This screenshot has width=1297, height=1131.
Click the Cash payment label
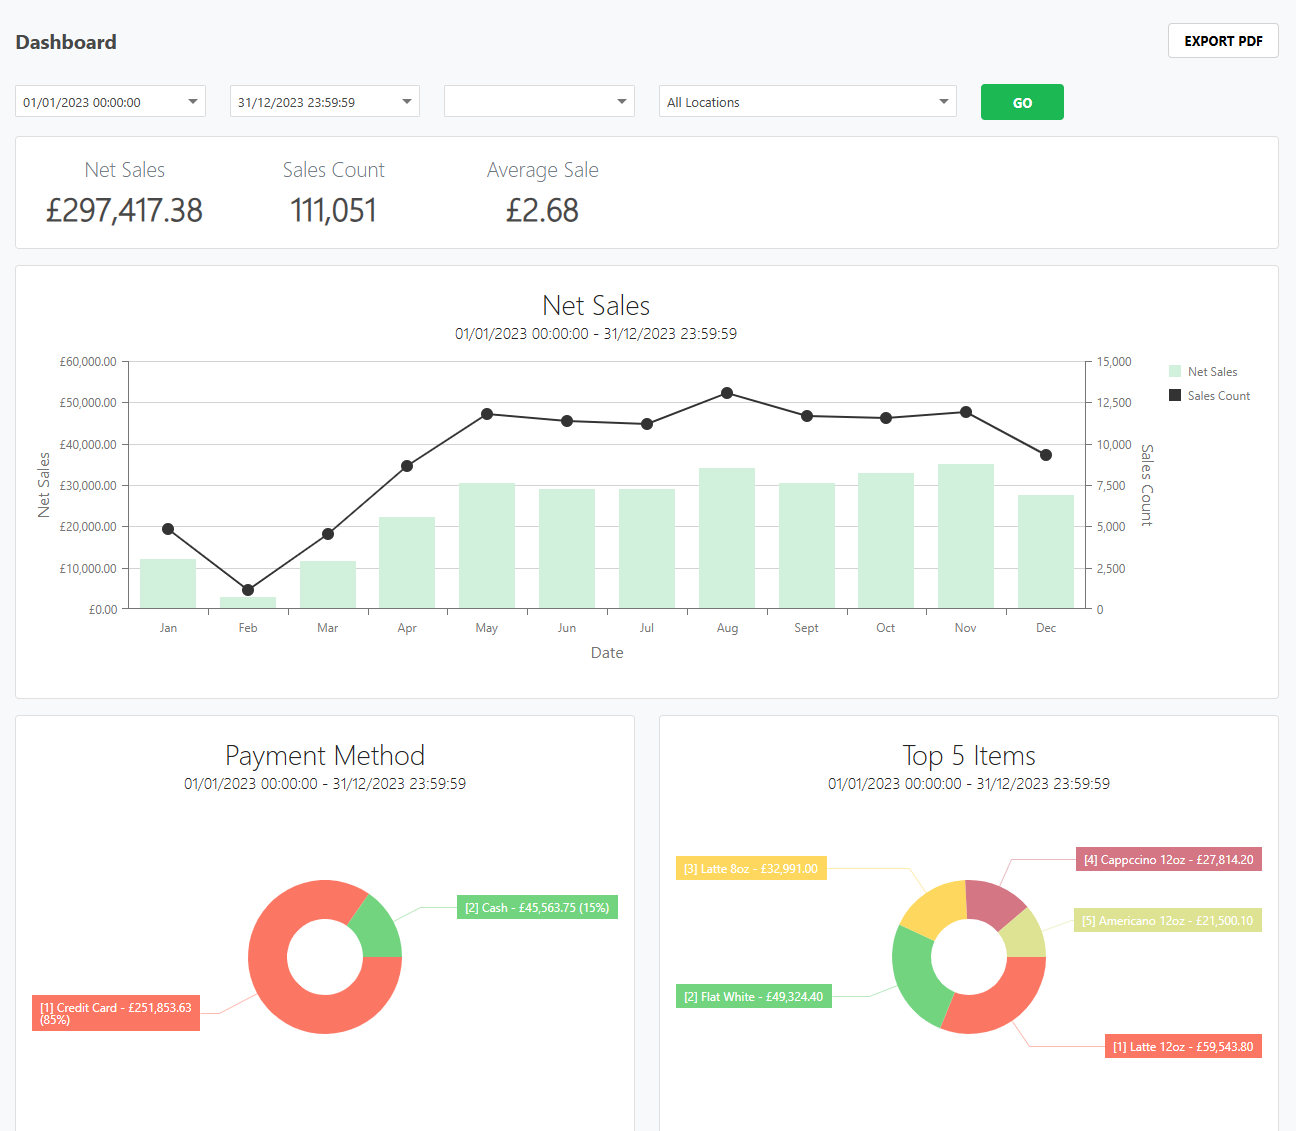[x=537, y=908]
